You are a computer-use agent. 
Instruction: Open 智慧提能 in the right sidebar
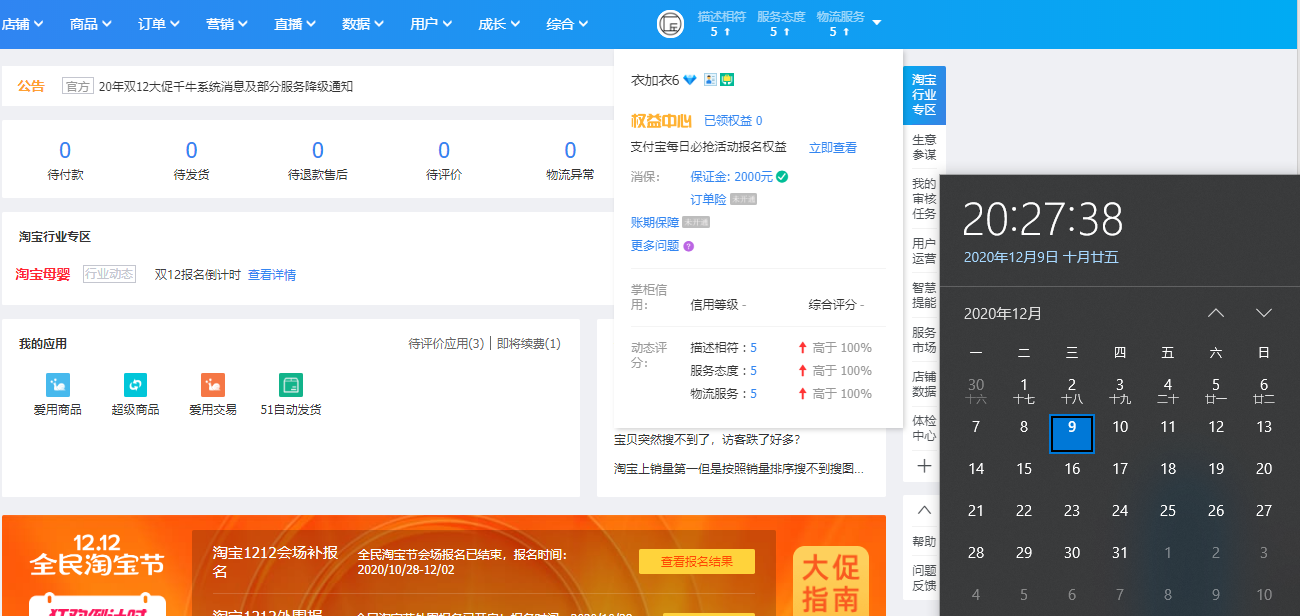pyautogui.click(x=924, y=294)
